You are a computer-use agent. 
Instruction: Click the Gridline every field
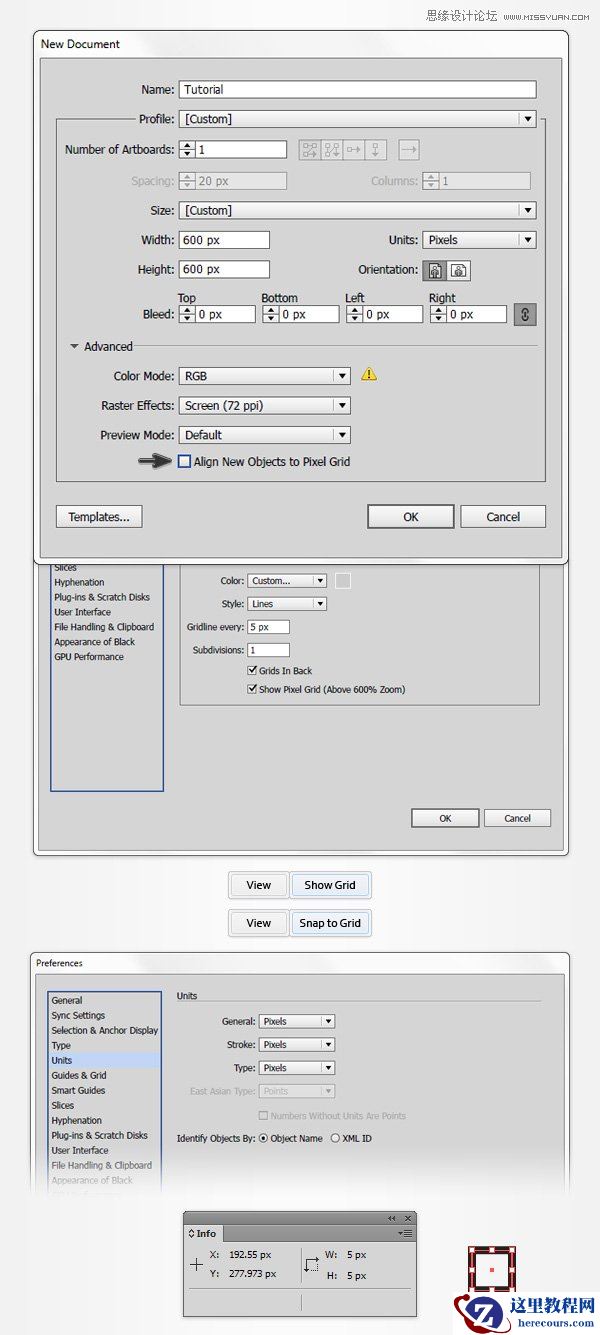point(268,627)
